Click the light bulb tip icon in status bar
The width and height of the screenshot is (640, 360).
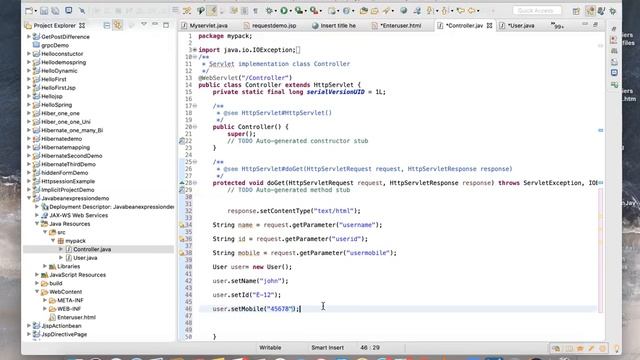(x=617, y=348)
